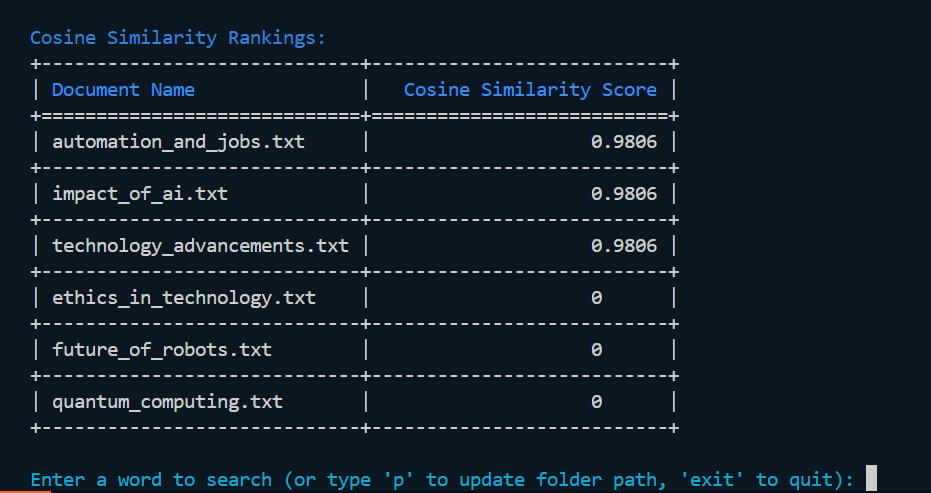Click the 'Cosine Similarity Rankings:' heading
This screenshot has width=931, height=493.
(x=178, y=38)
